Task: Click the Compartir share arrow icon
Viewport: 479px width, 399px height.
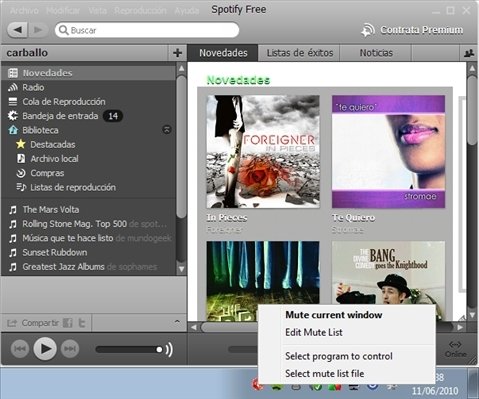Action: (x=12, y=323)
